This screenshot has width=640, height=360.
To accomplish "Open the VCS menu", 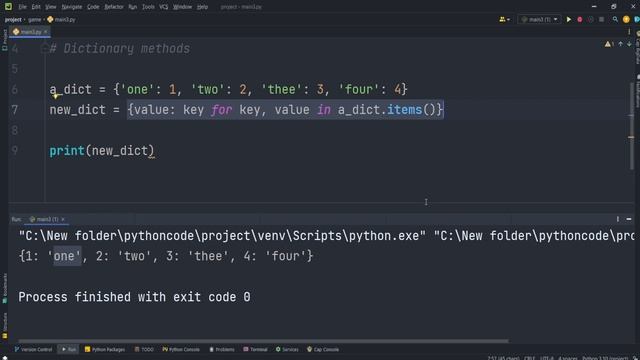I will click(164, 7).
